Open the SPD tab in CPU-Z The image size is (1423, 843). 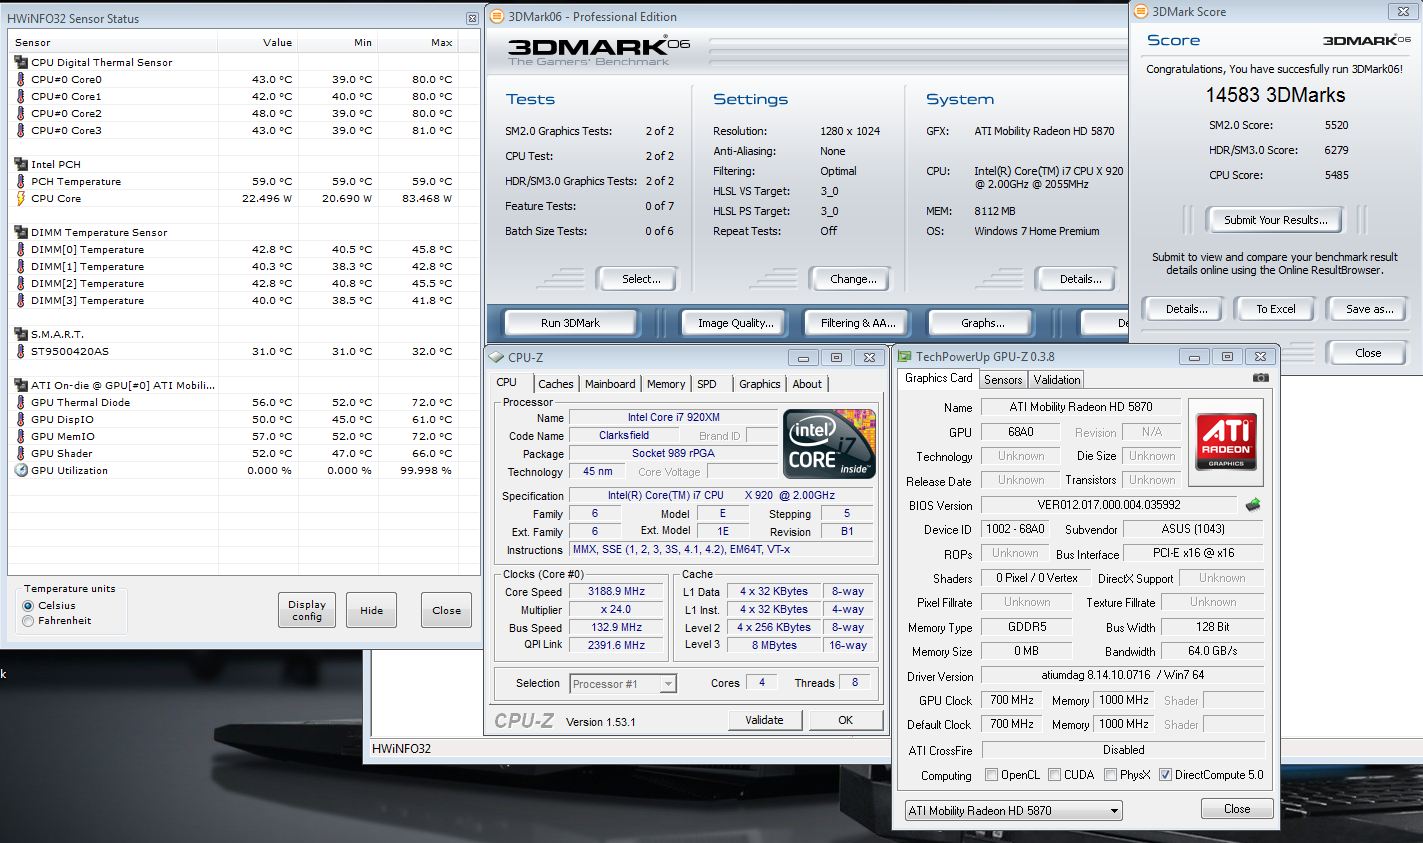click(x=707, y=384)
